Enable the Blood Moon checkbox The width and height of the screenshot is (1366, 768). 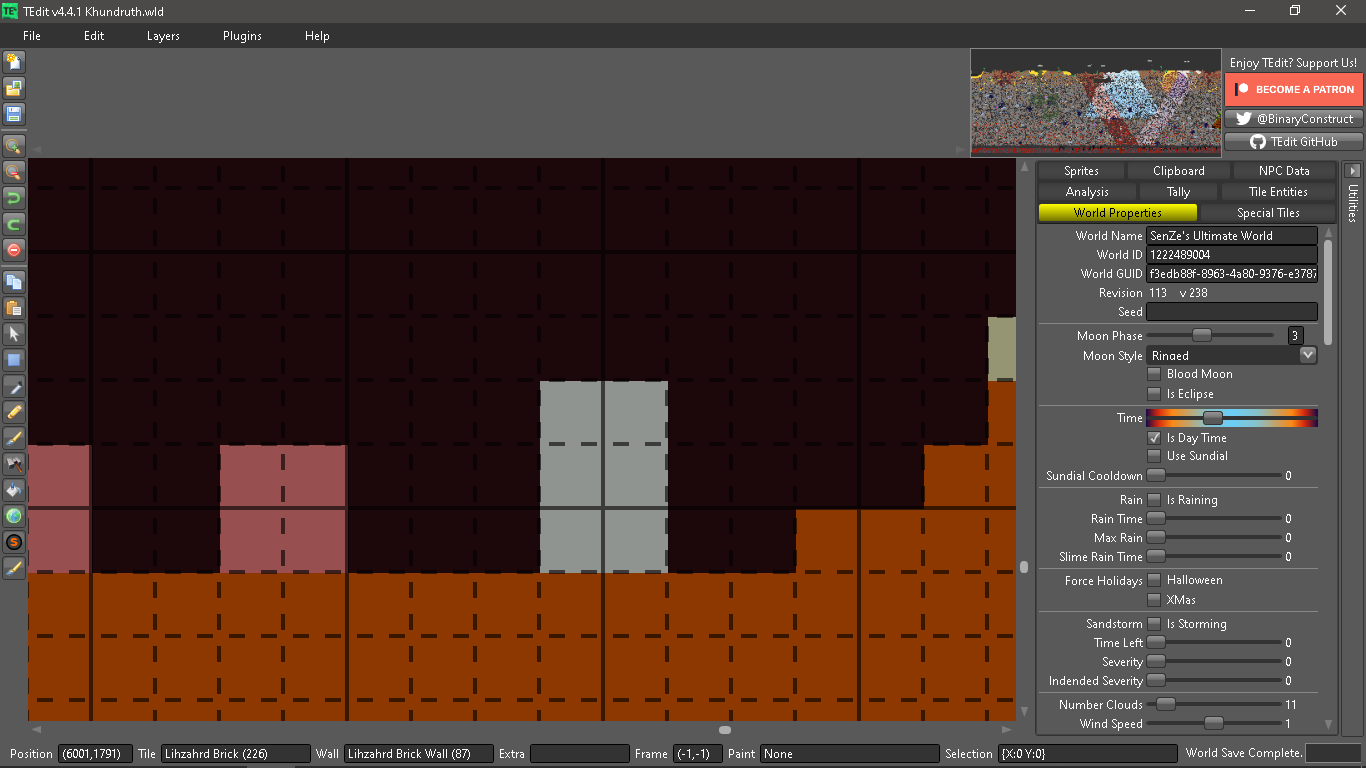(1155, 373)
